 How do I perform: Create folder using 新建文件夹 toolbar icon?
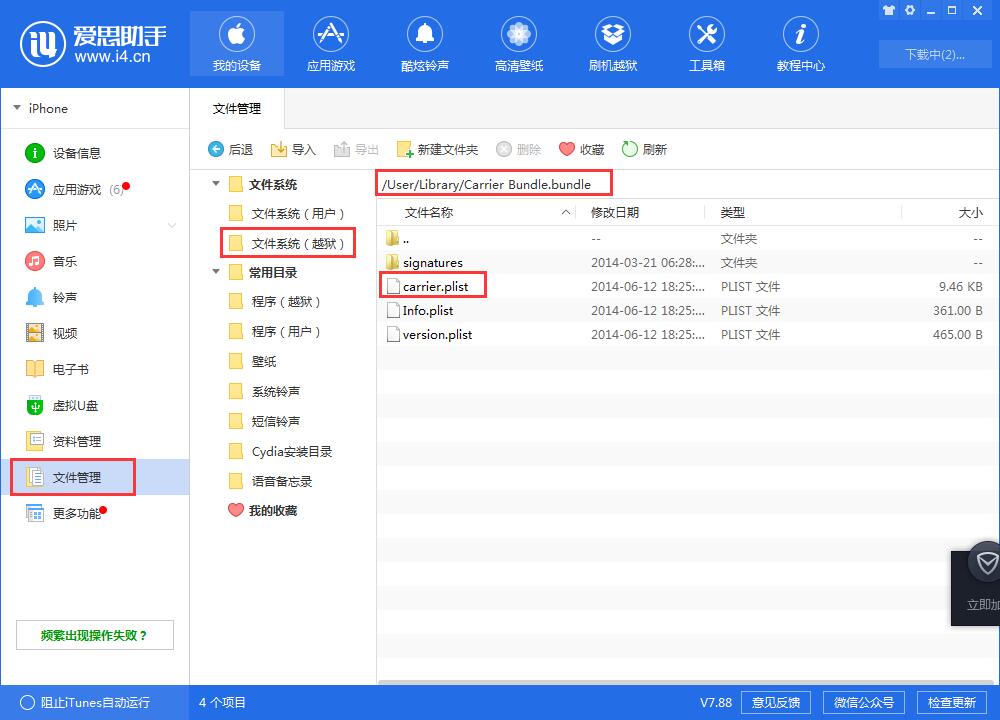tap(405, 149)
